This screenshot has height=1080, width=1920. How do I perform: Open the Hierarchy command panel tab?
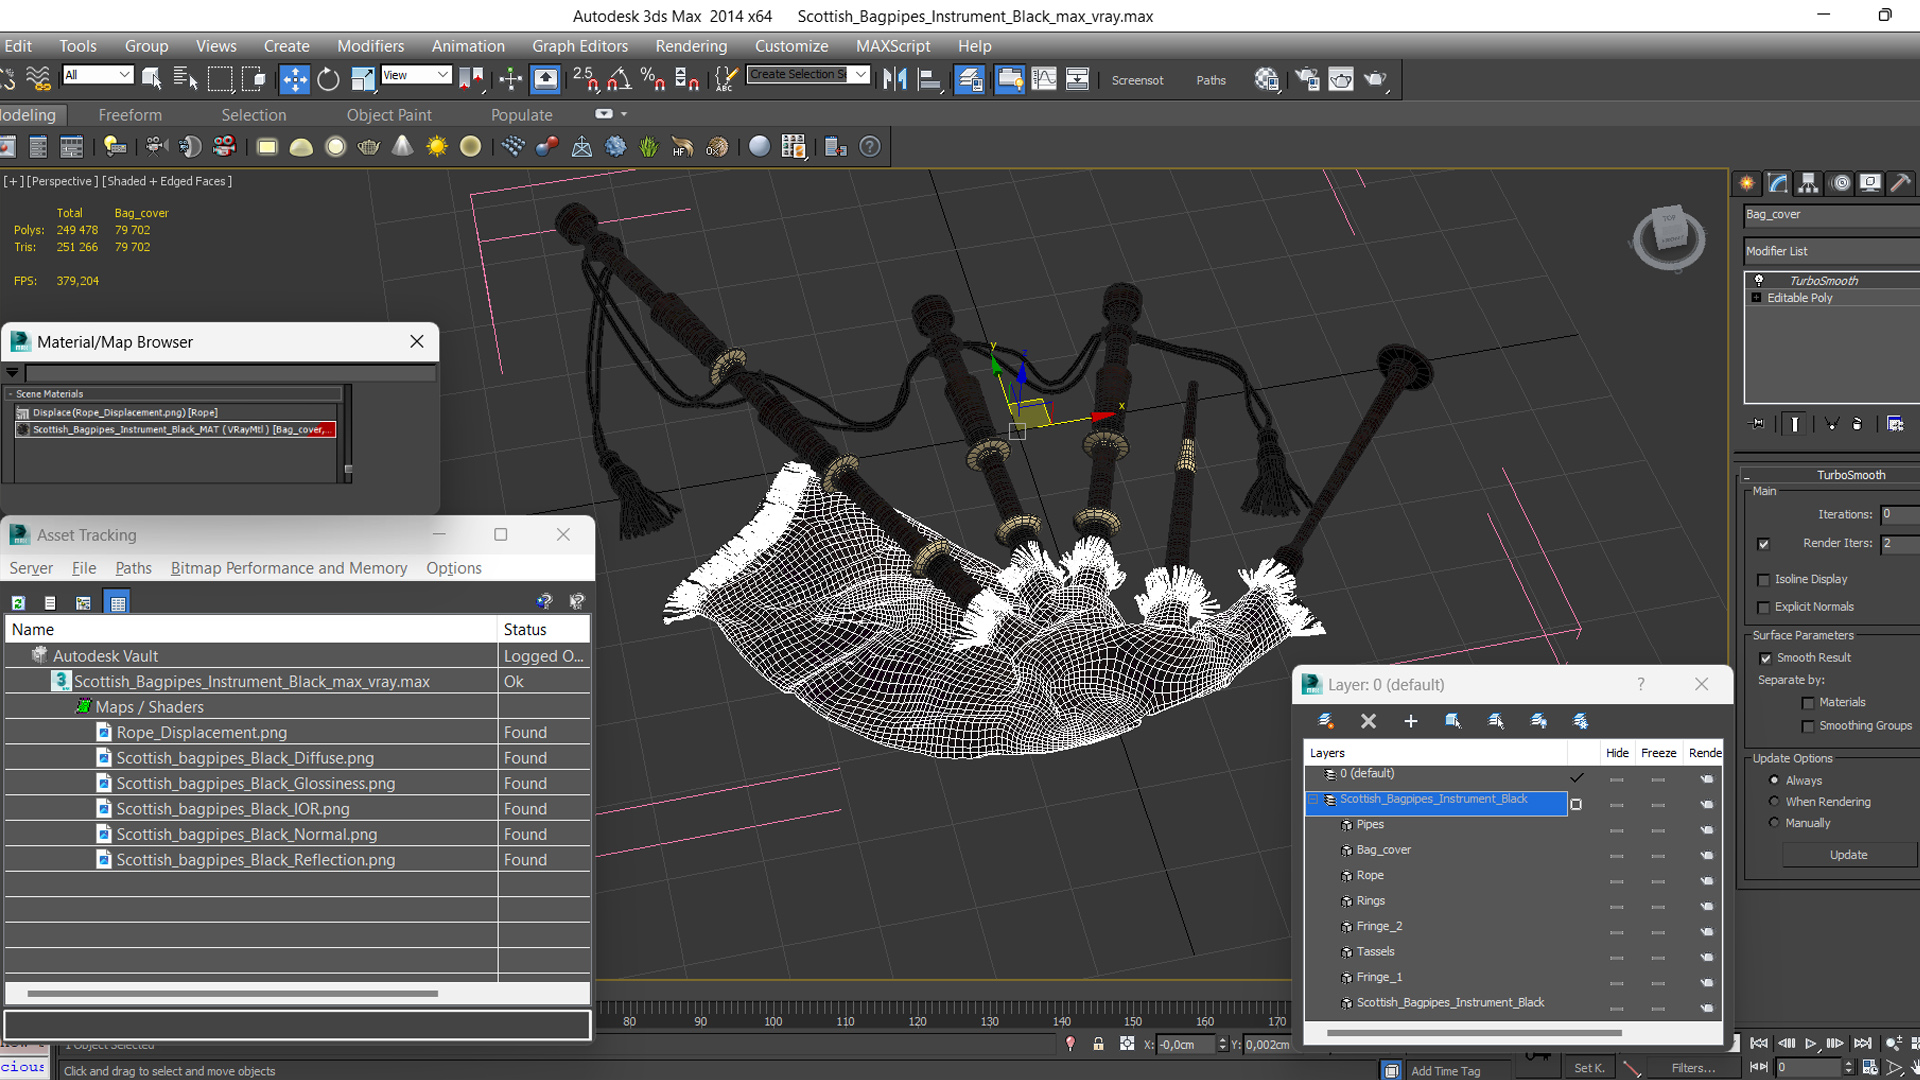click(1808, 183)
